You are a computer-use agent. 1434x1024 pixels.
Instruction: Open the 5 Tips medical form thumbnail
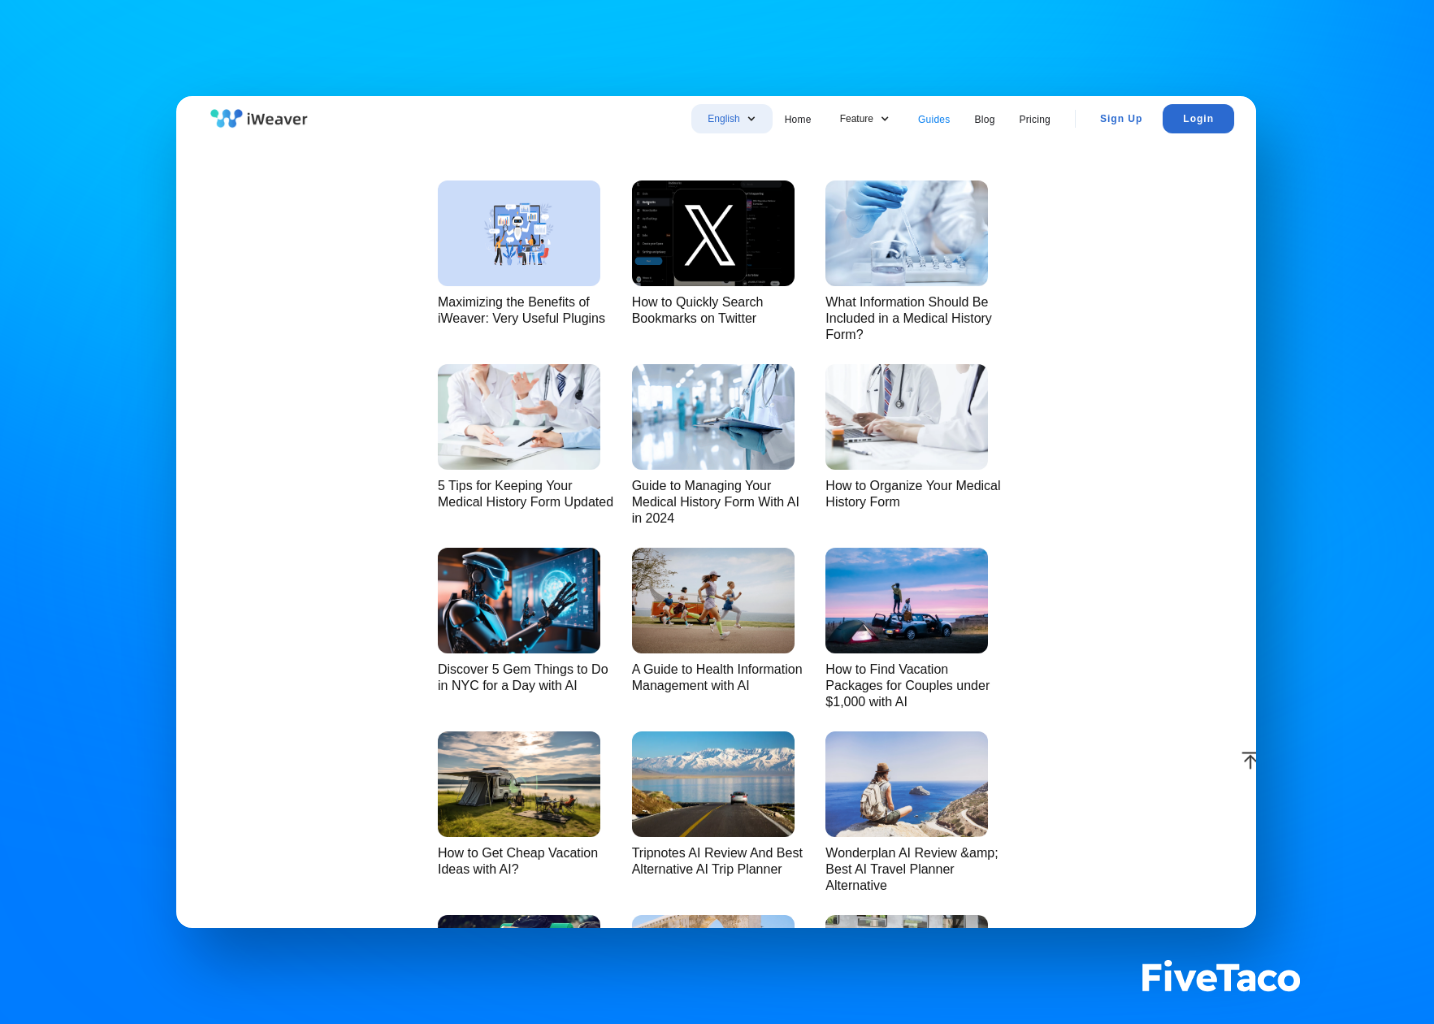click(518, 417)
